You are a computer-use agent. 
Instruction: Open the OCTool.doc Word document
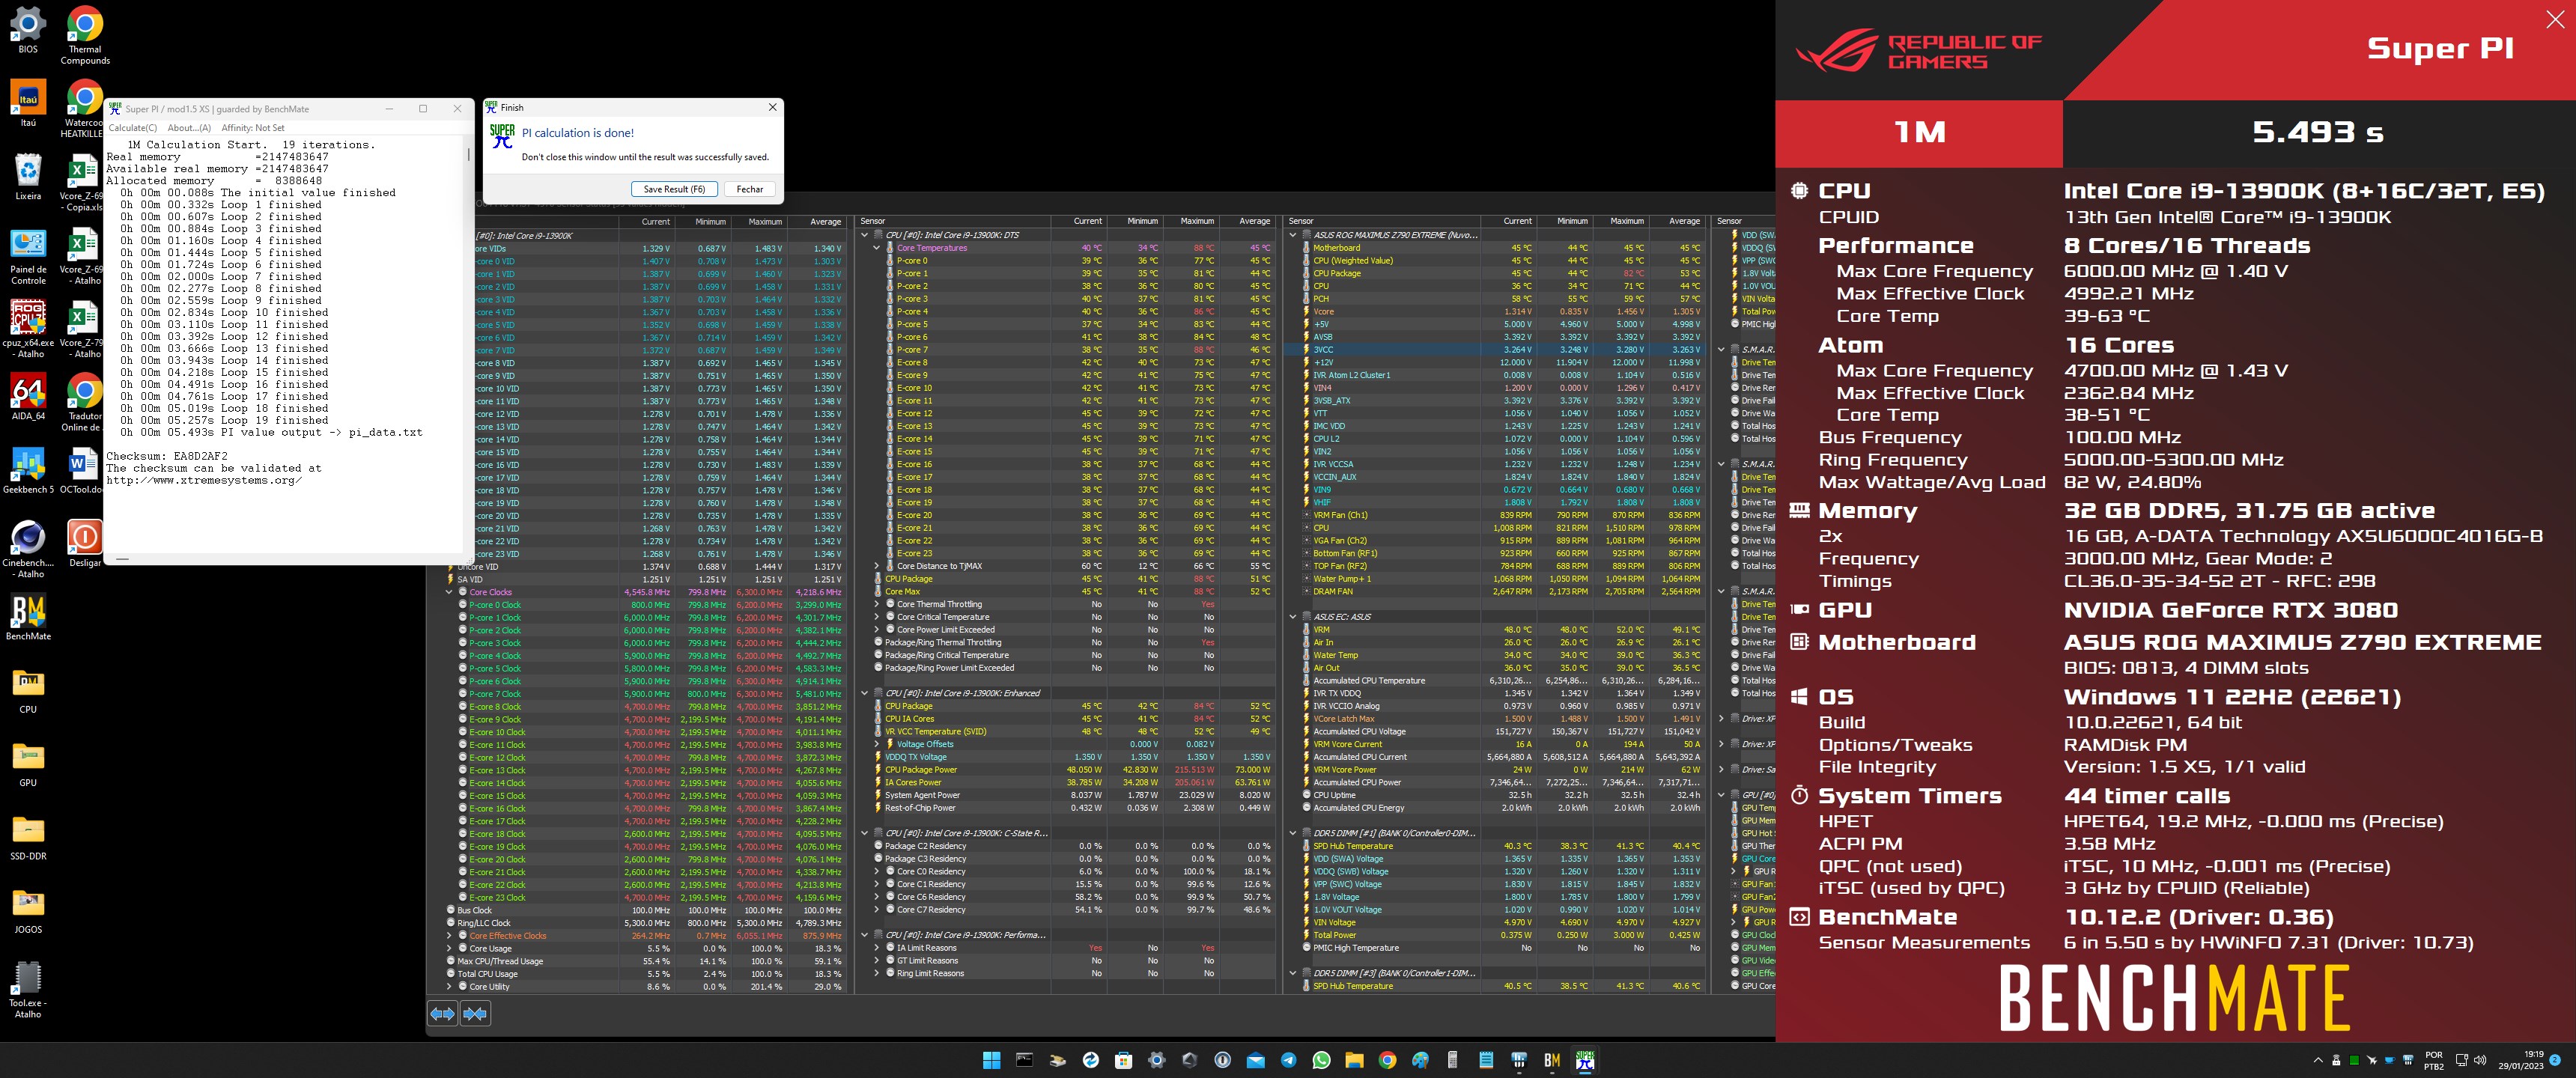click(x=85, y=470)
